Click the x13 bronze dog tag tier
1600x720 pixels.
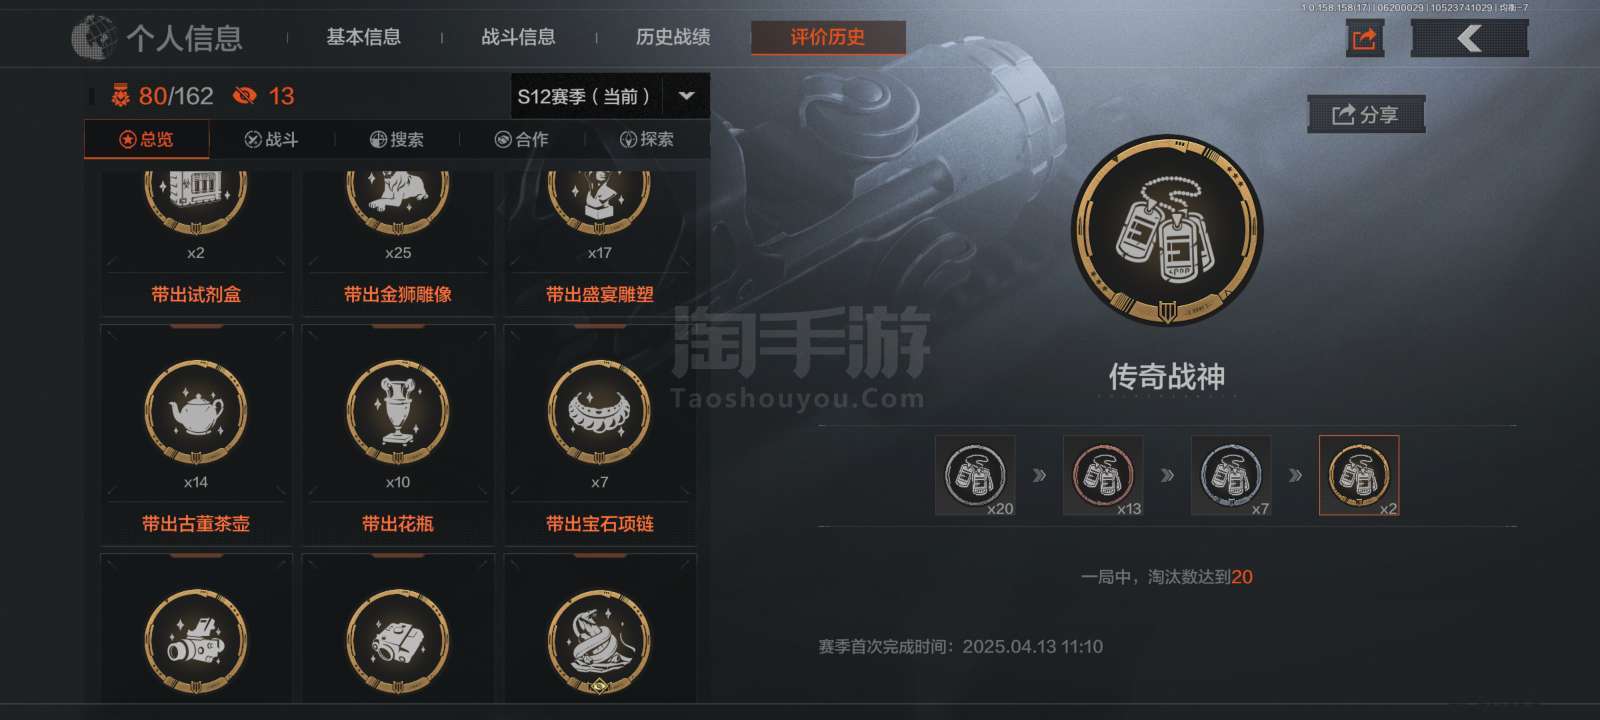1103,475
